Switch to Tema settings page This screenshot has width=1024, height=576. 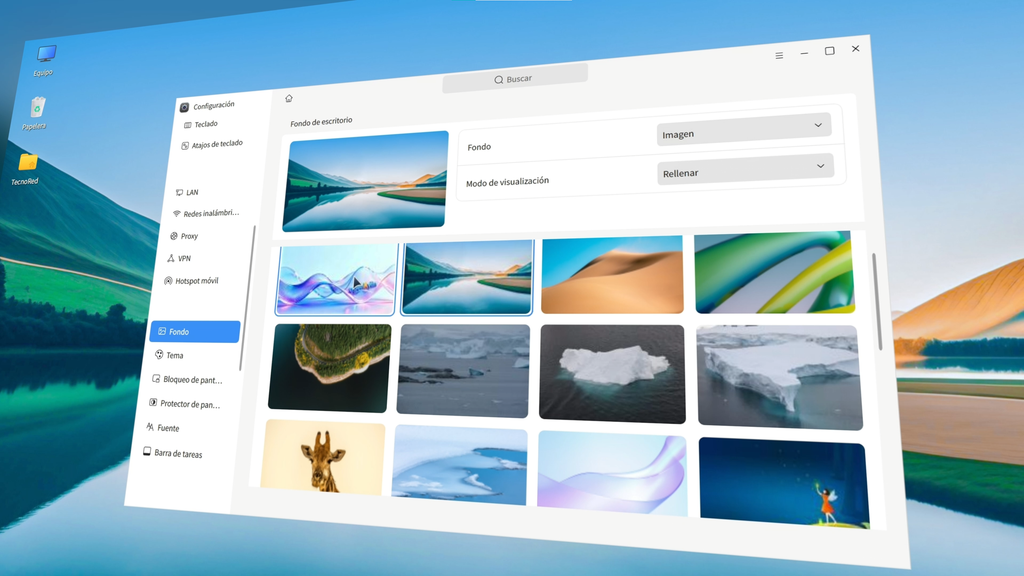click(170, 355)
